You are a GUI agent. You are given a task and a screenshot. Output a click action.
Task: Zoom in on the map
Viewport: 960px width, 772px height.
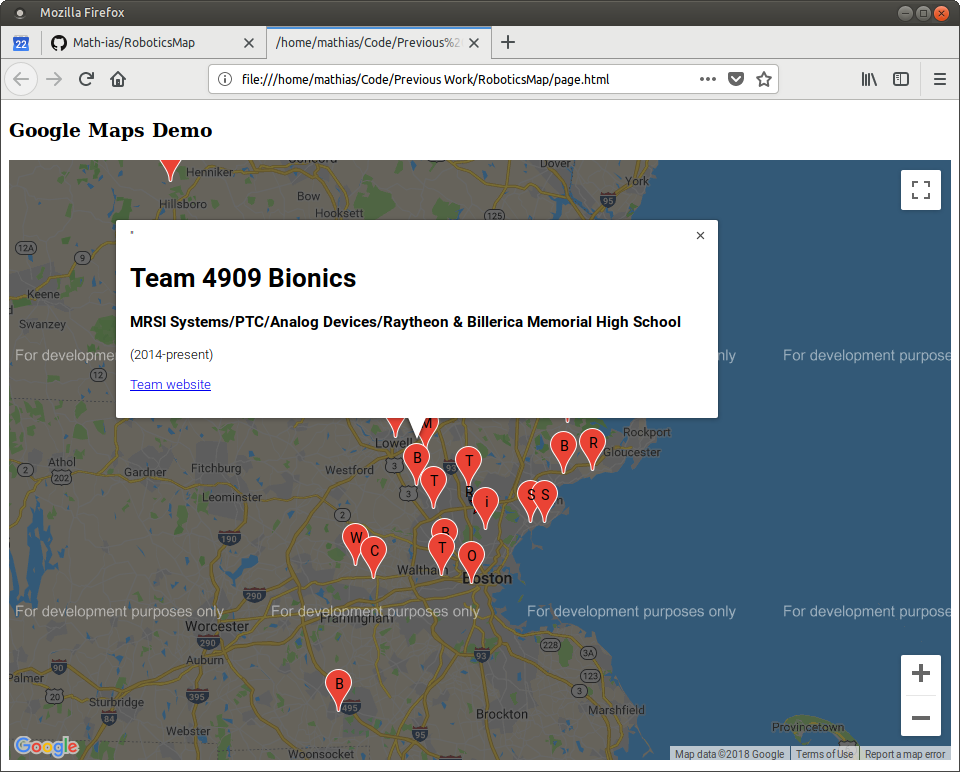(x=920, y=674)
